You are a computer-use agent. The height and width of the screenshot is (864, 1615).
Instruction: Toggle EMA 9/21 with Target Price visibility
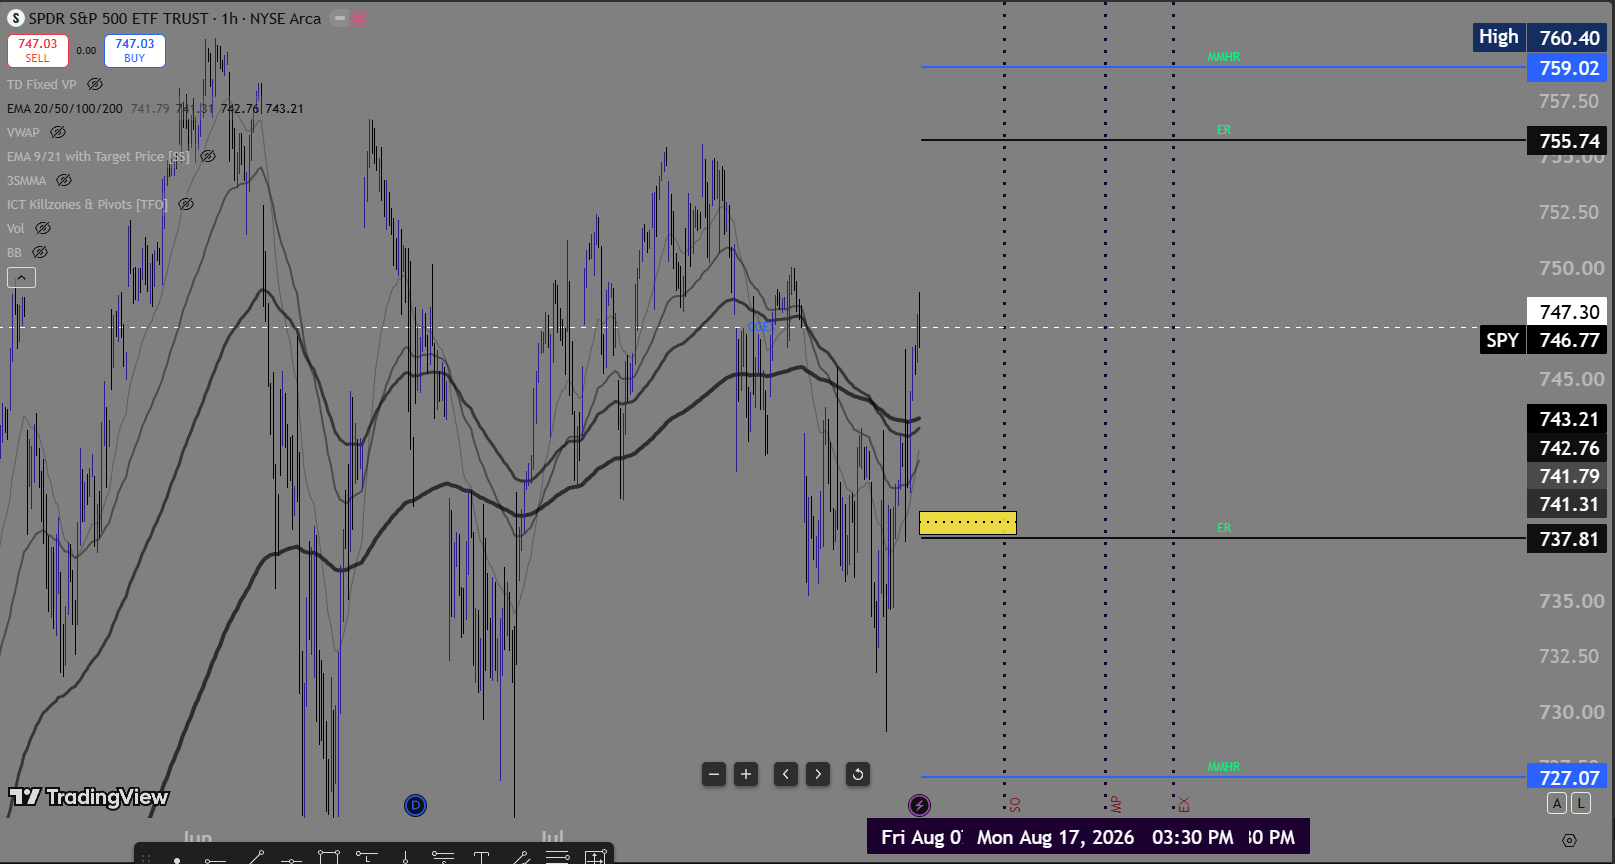(x=208, y=156)
